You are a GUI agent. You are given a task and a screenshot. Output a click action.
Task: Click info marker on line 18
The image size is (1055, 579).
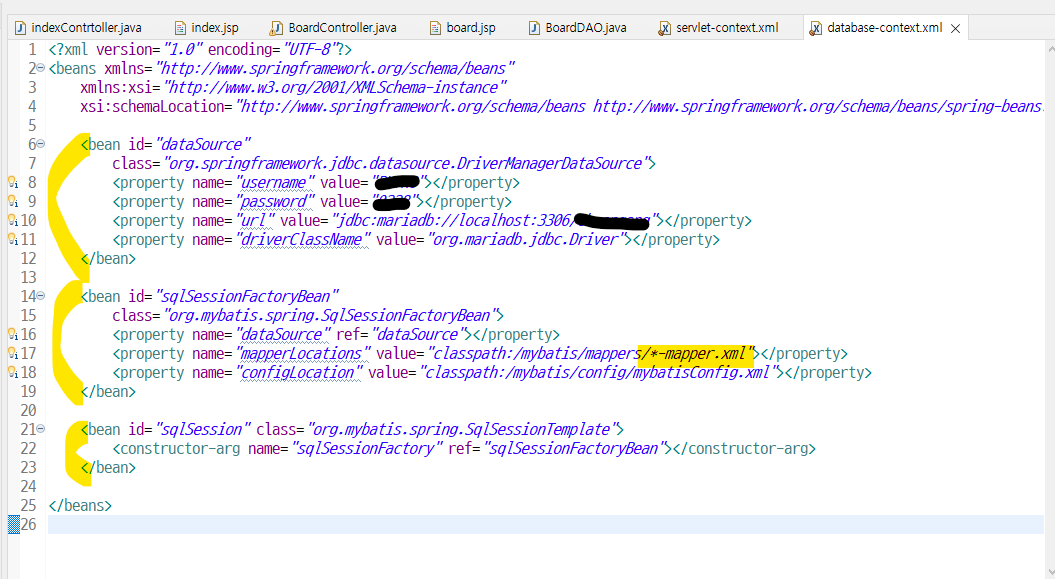(13, 372)
